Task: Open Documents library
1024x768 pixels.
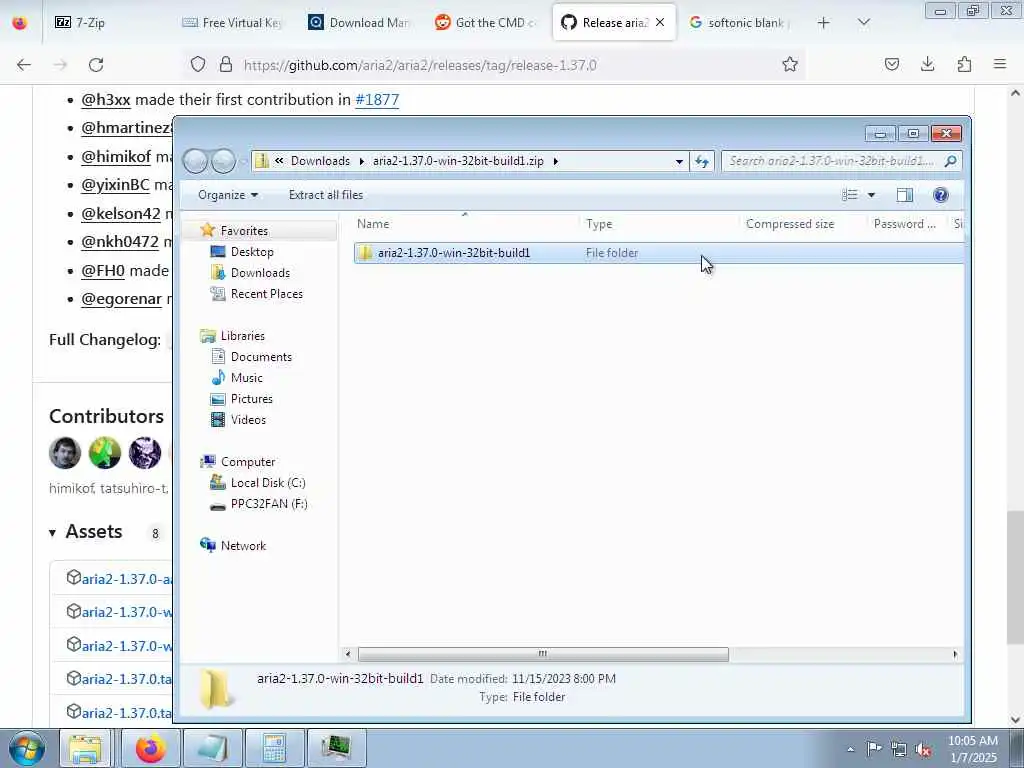Action: pos(261,357)
